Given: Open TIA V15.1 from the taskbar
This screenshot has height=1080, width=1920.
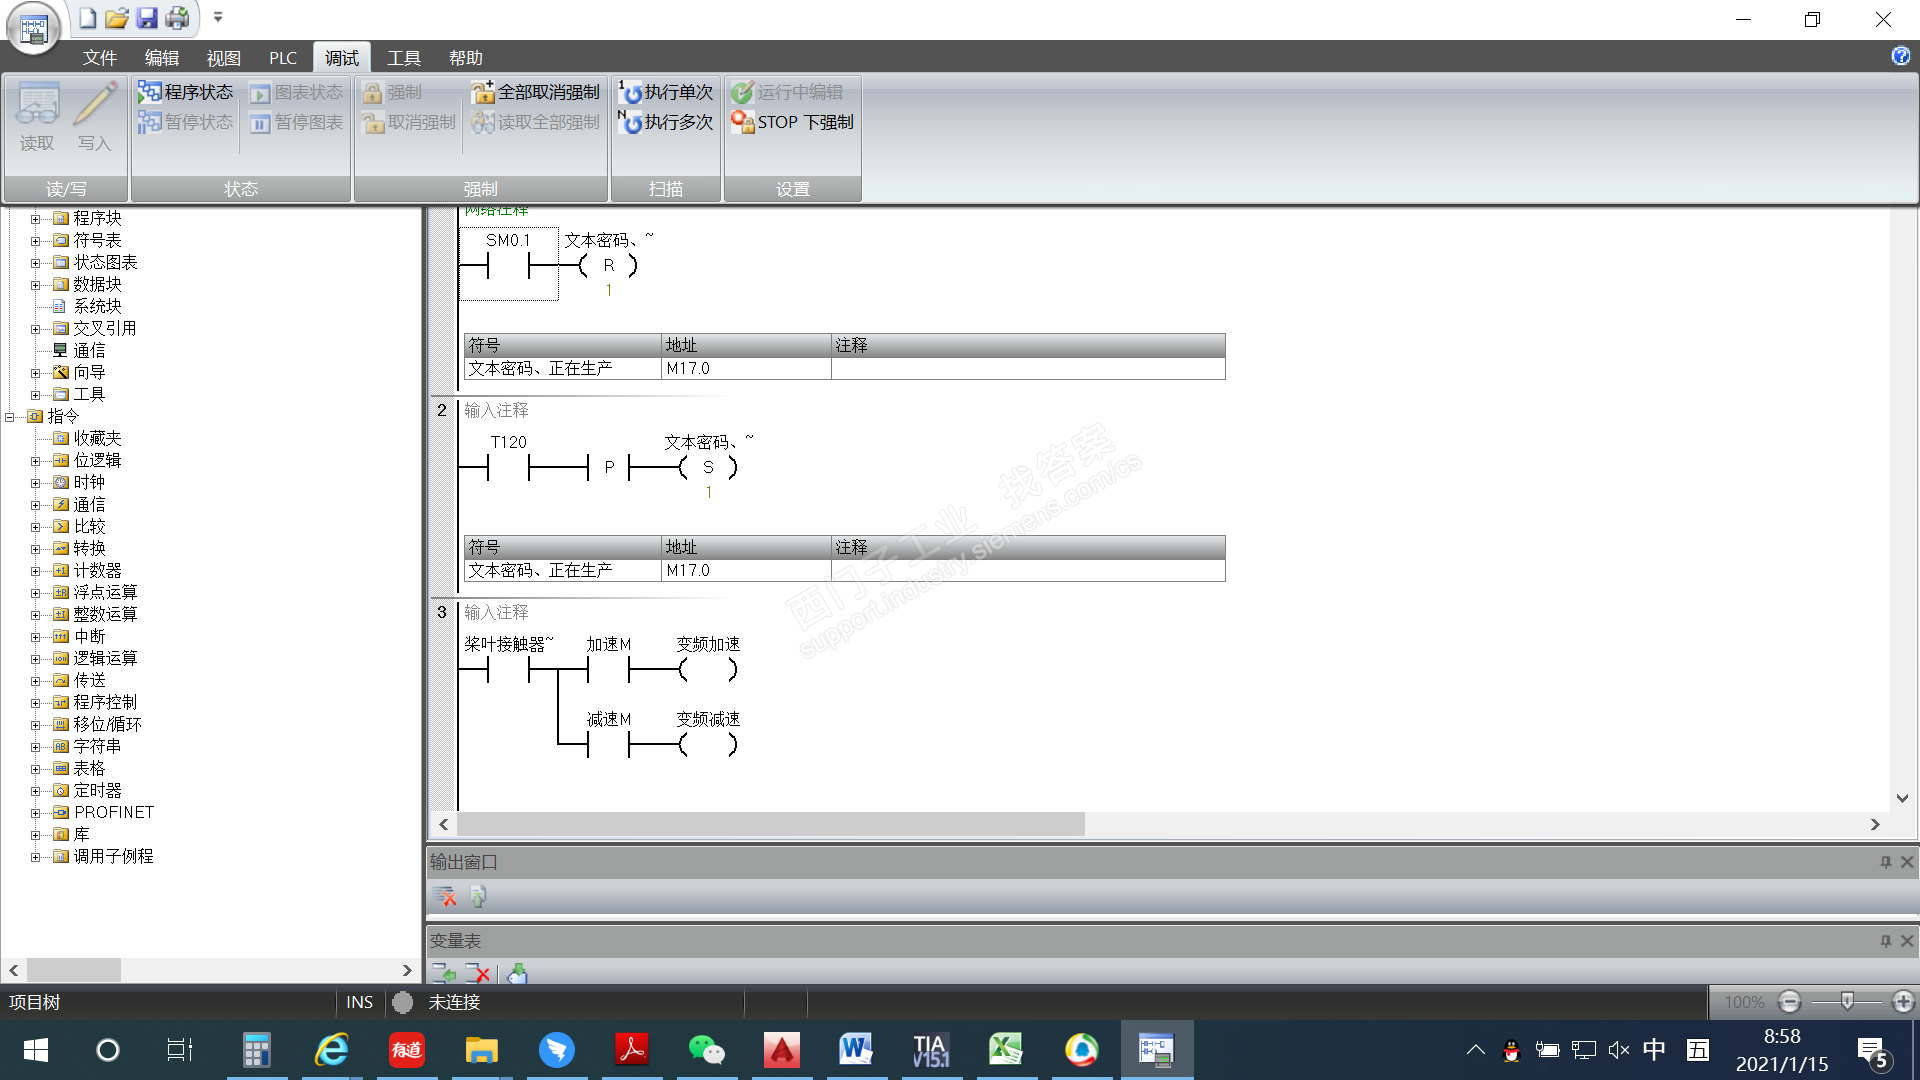Looking at the screenshot, I should [930, 1050].
